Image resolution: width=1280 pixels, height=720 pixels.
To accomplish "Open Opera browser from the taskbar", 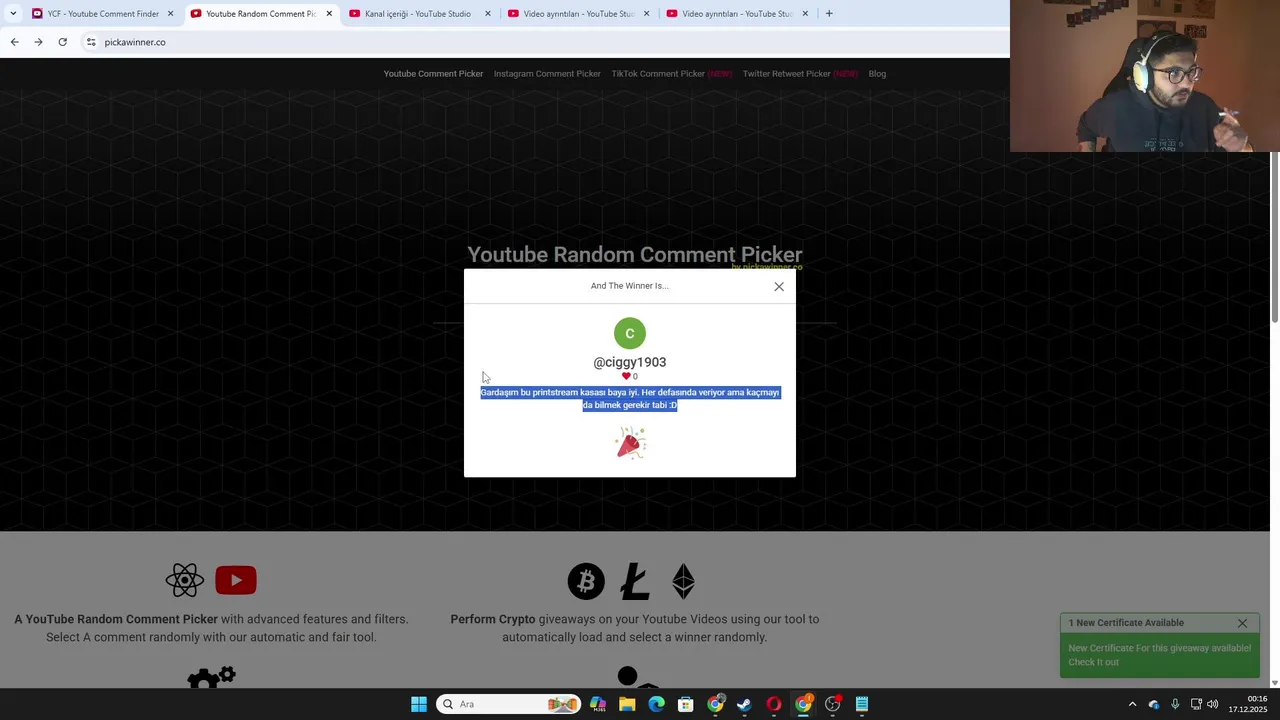I will click(x=774, y=704).
